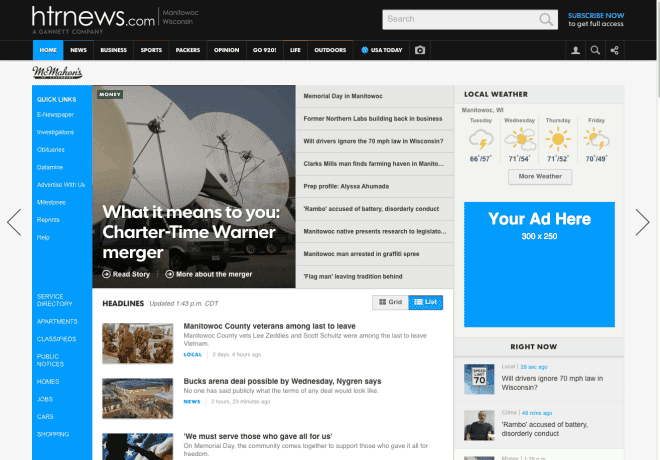Open the Public Notices link
This screenshot has width=660, height=460.
pyautogui.click(x=50, y=360)
